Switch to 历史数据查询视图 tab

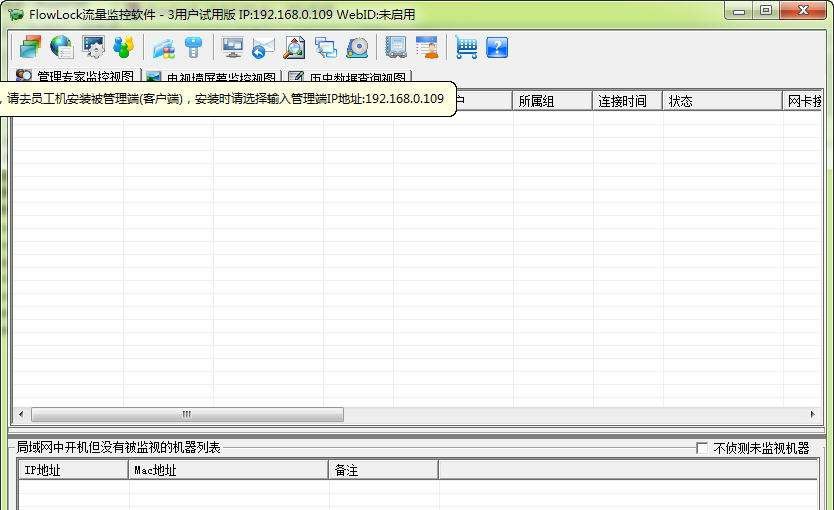point(348,76)
